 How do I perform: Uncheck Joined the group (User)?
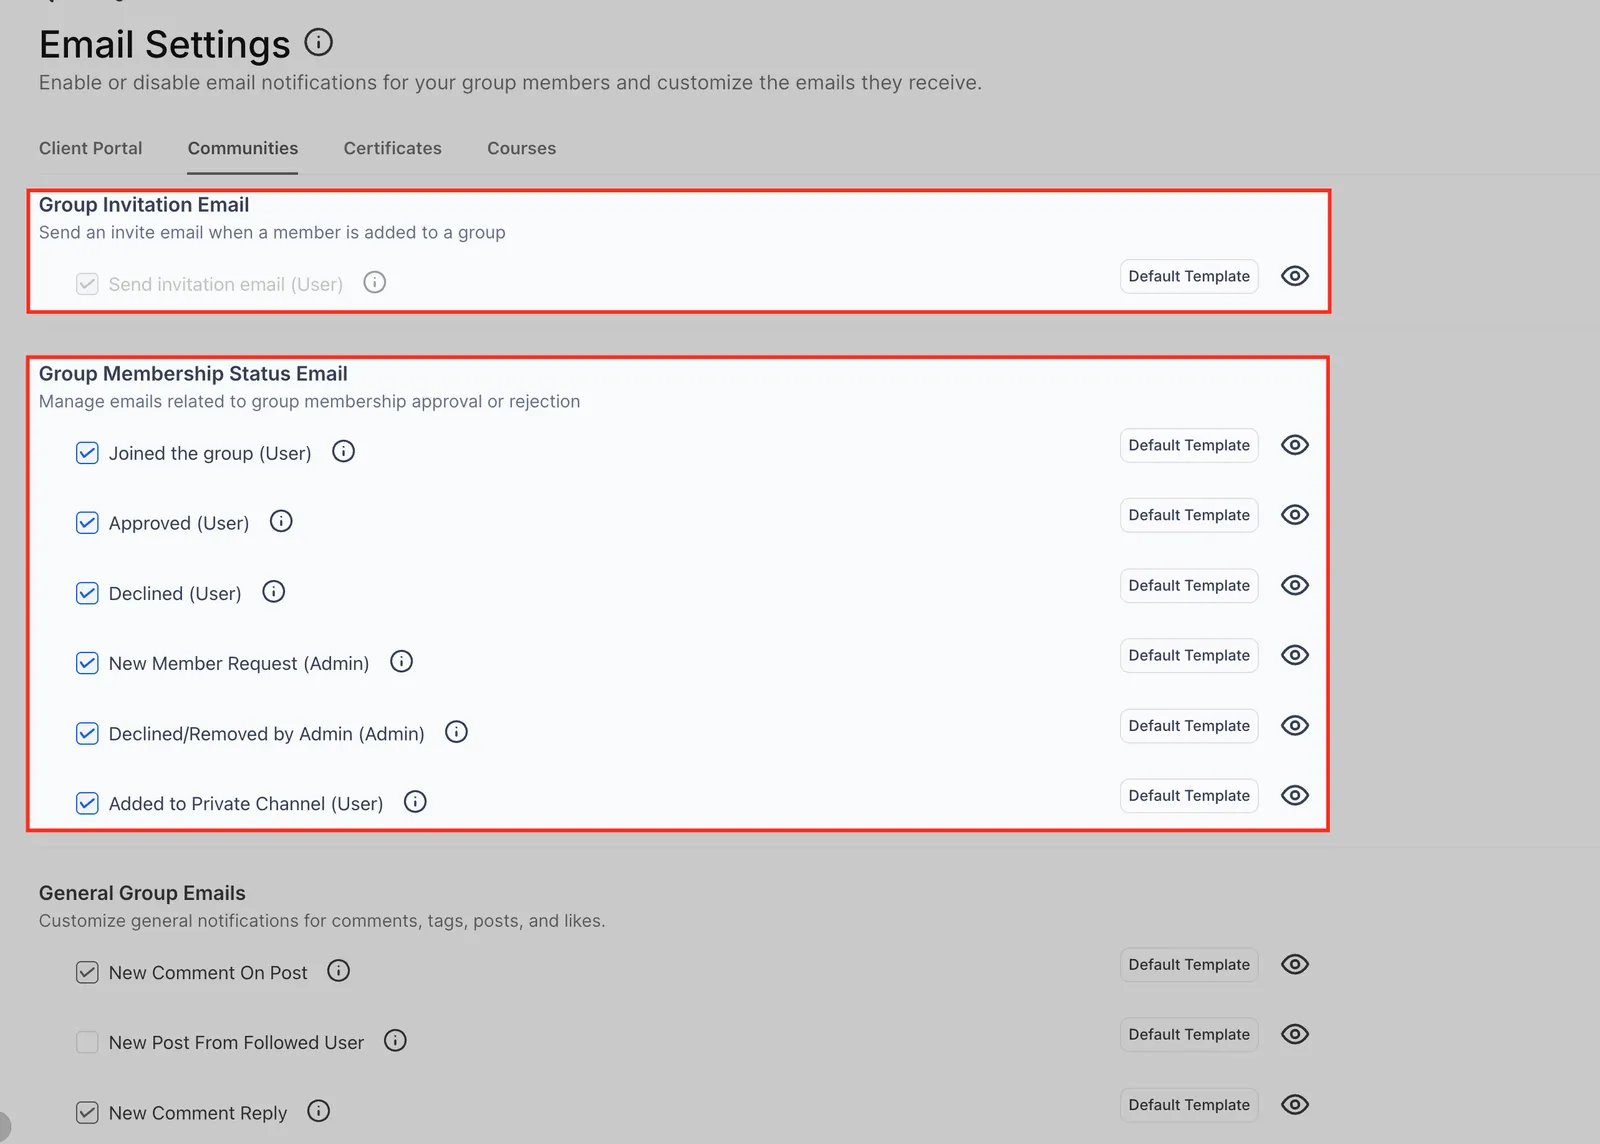click(x=87, y=453)
